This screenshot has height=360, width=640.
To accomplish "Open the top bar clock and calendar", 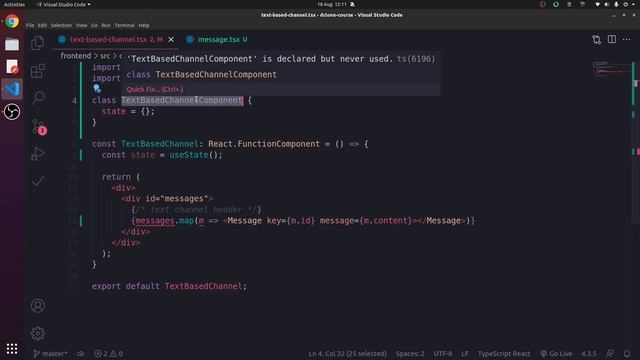I will (x=332, y=4).
